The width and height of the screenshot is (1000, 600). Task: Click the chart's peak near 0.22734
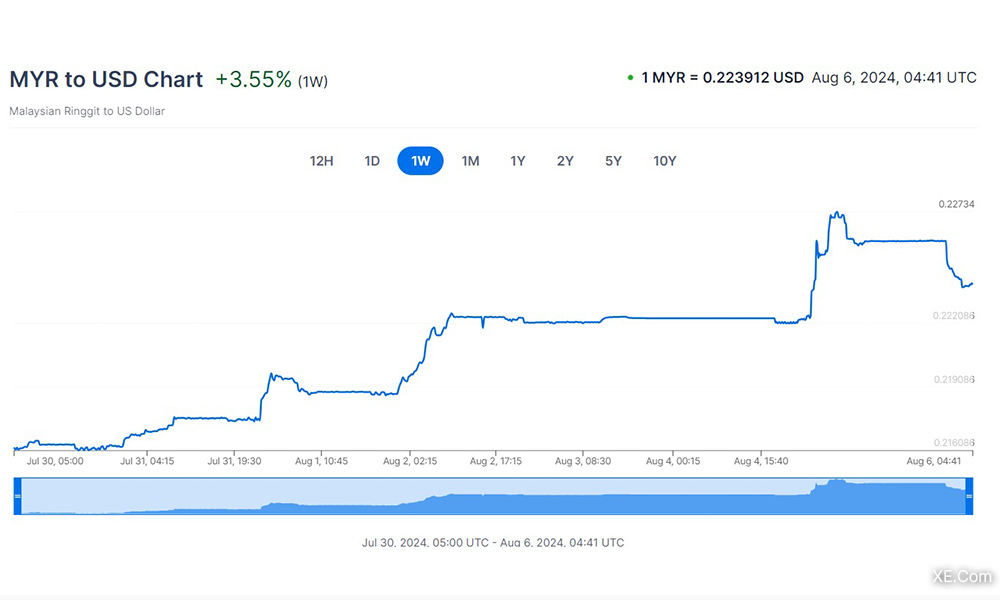pos(836,213)
